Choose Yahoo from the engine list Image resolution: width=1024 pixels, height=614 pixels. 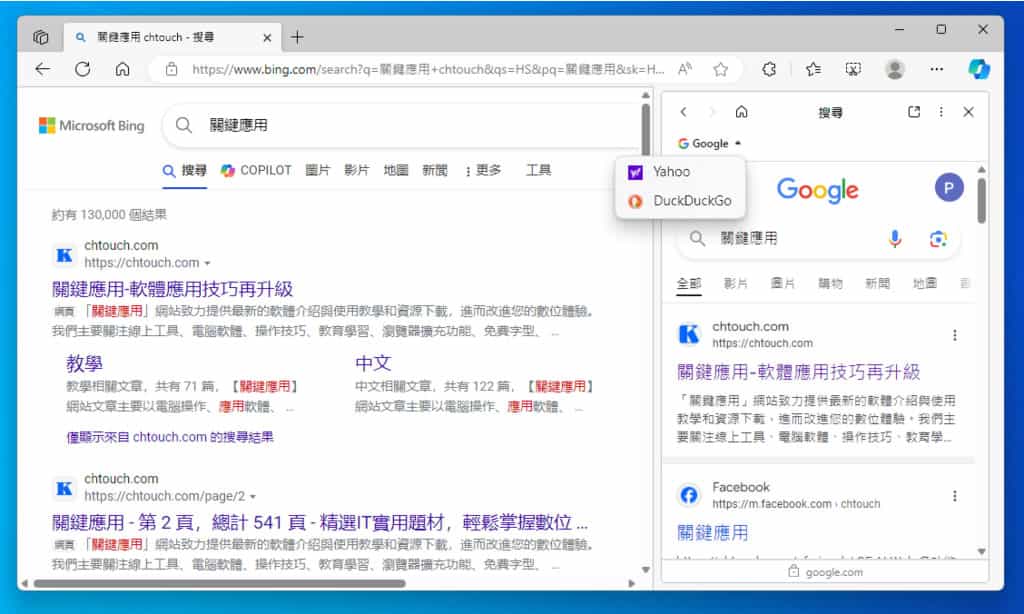tap(680, 172)
